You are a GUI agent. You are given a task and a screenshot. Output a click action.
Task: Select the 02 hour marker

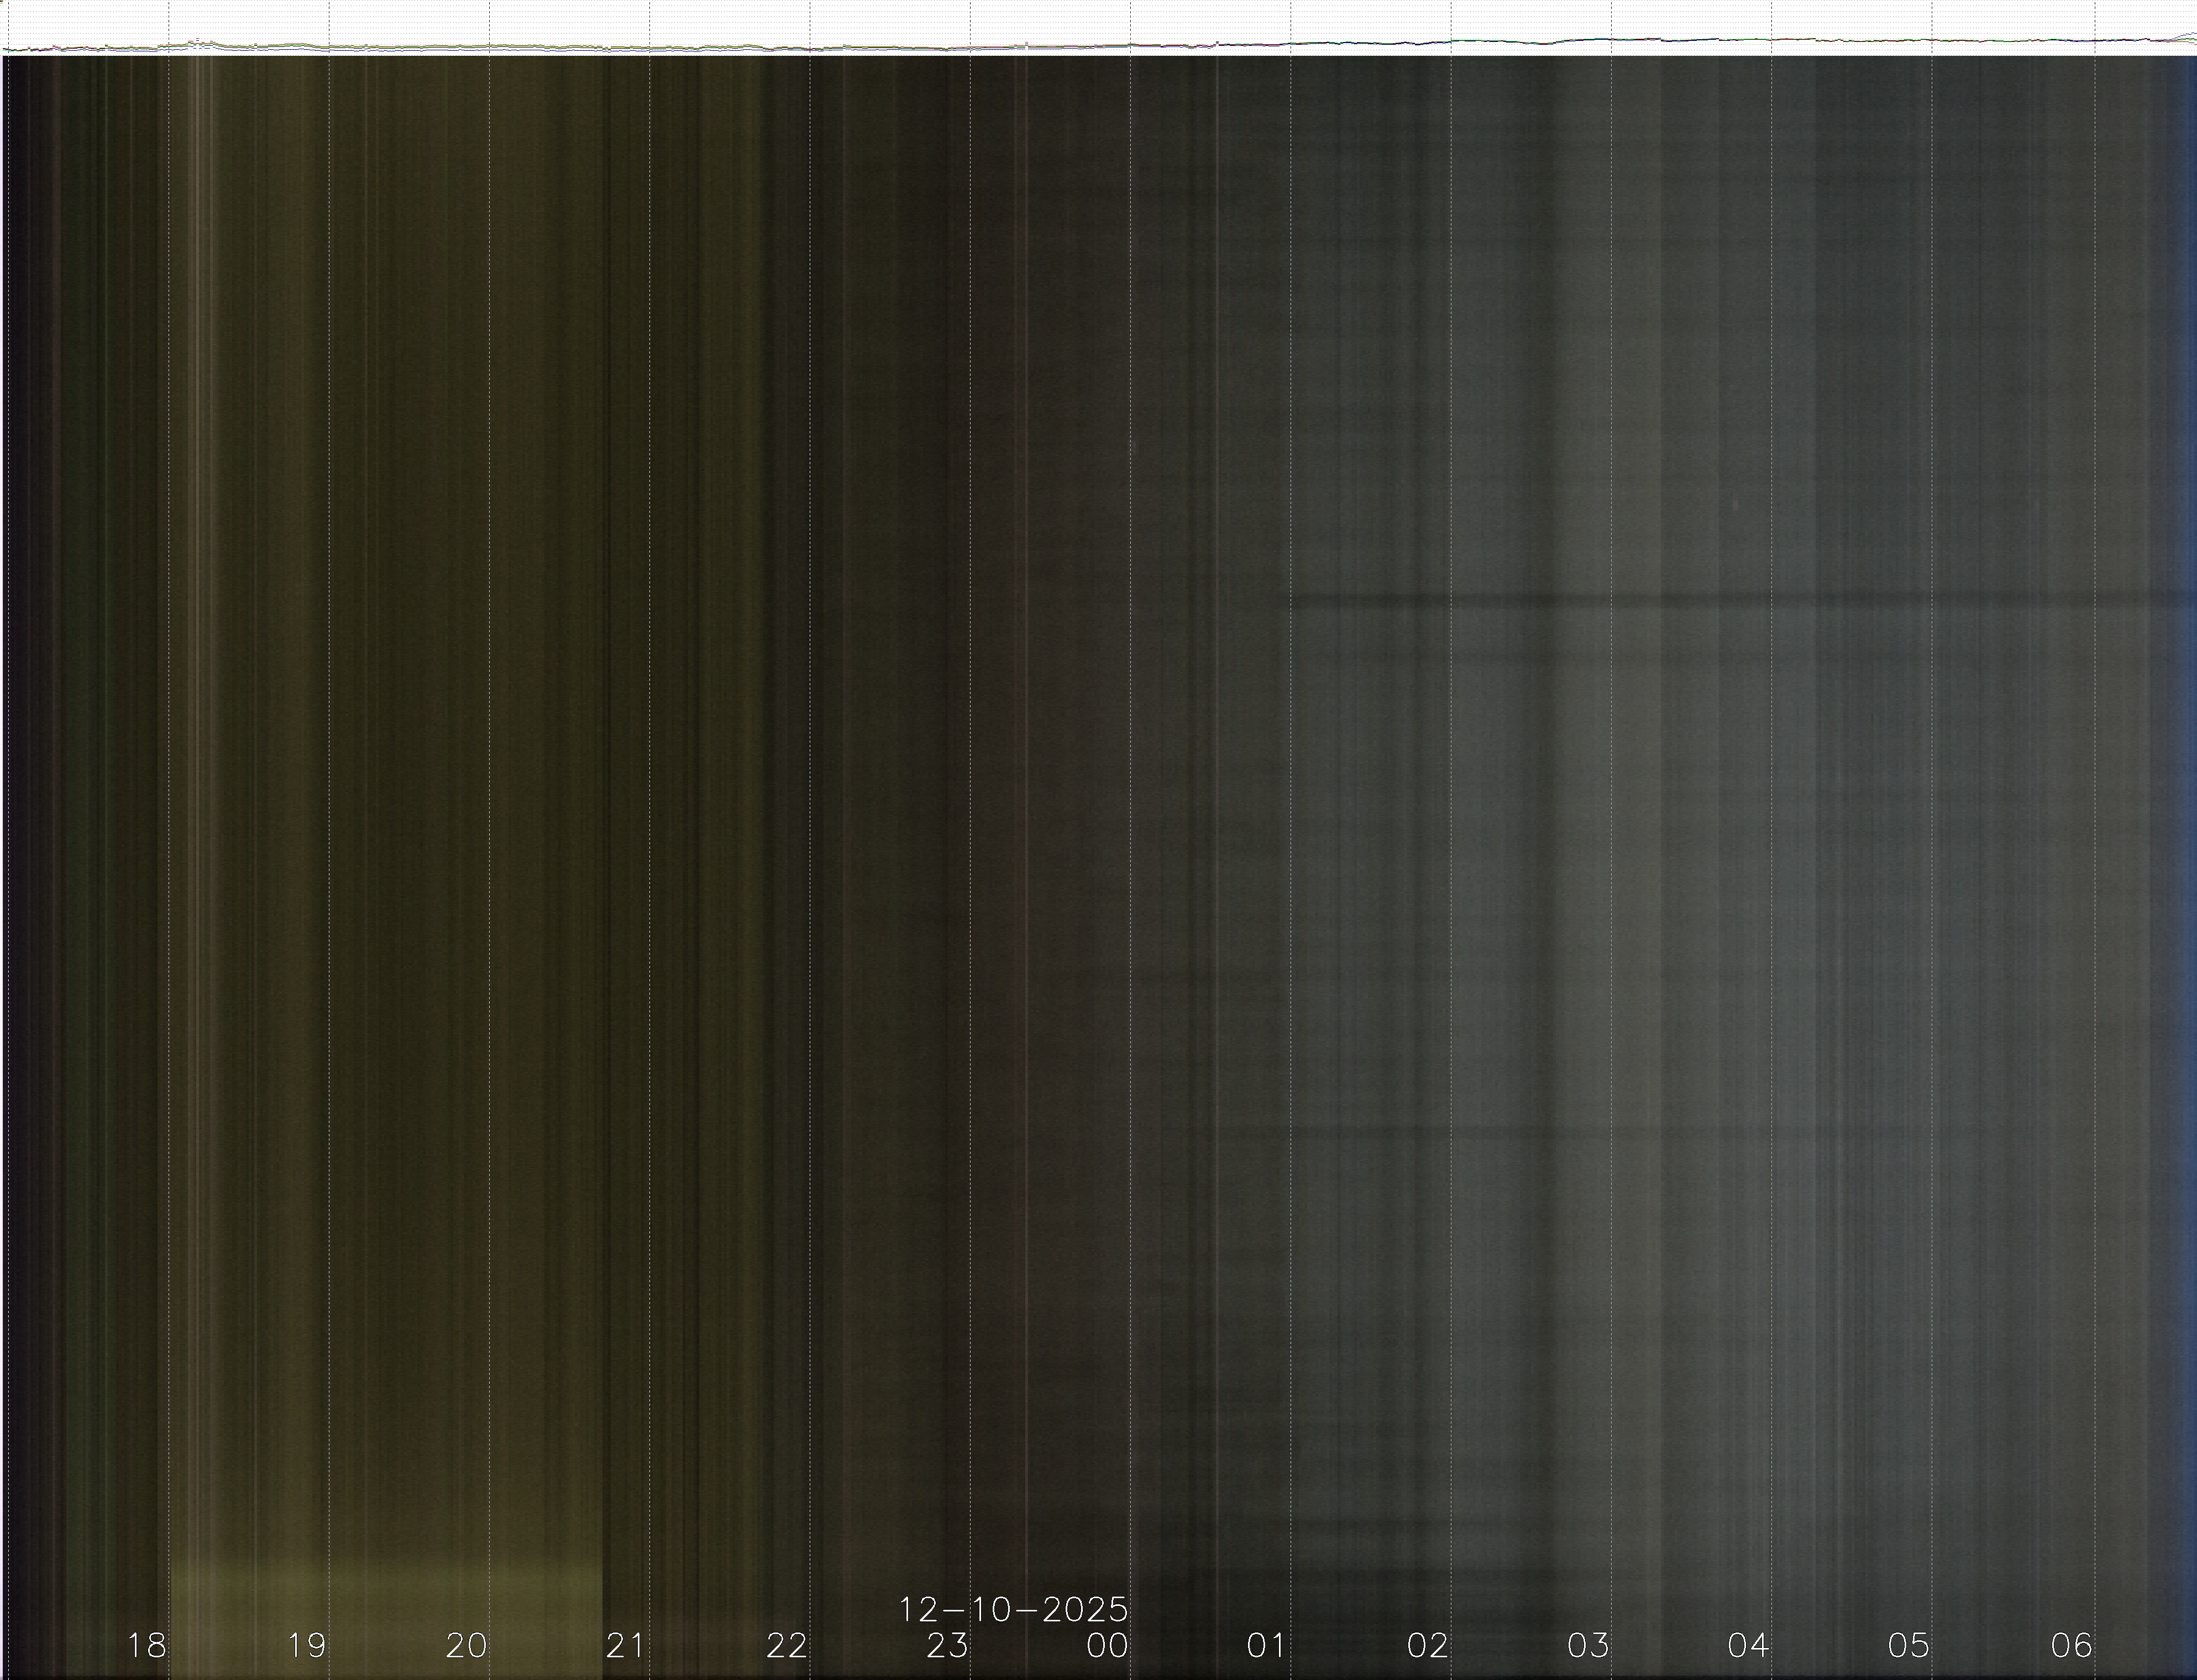tap(1427, 1645)
